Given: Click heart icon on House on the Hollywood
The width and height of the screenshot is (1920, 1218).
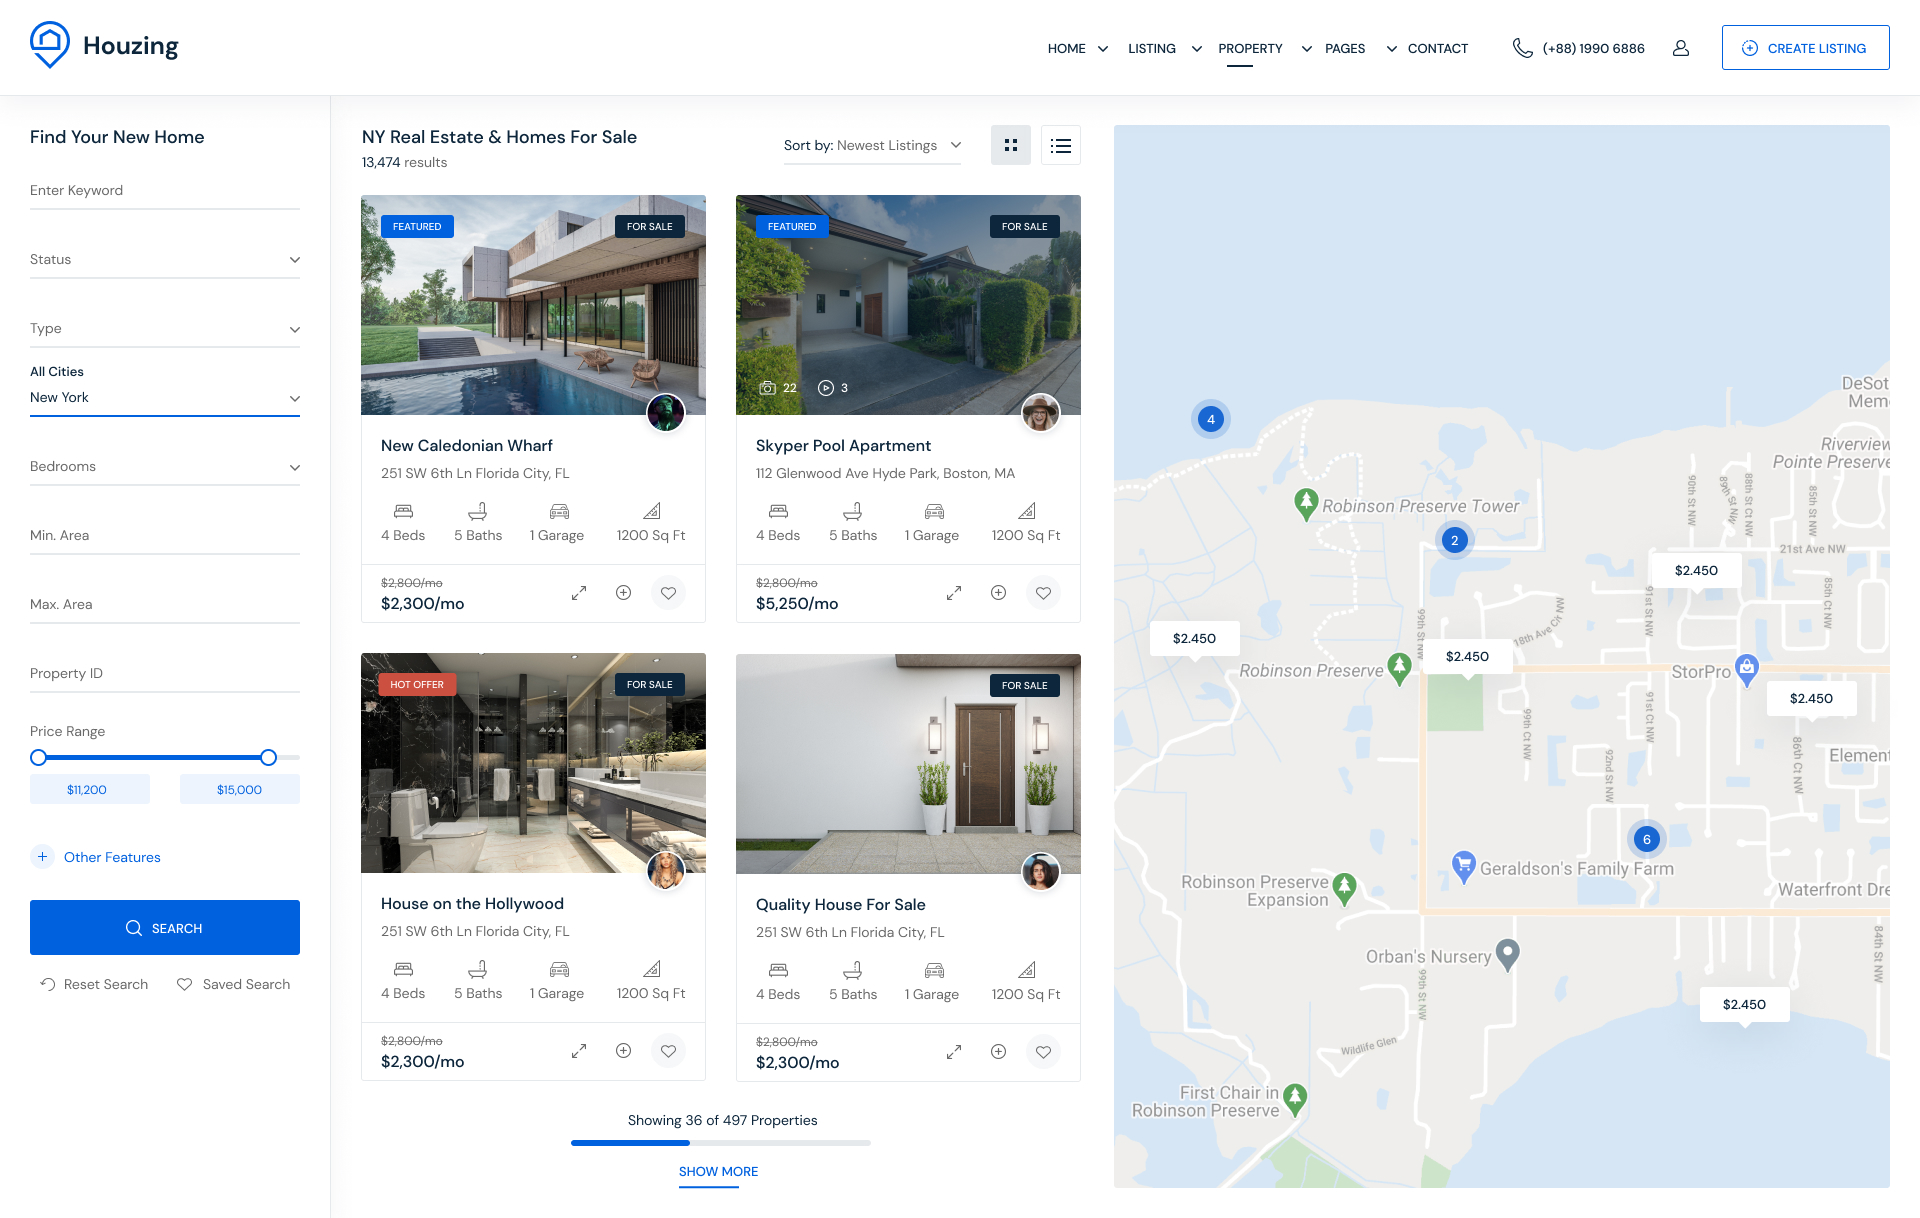Looking at the screenshot, I should (x=668, y=1051).
